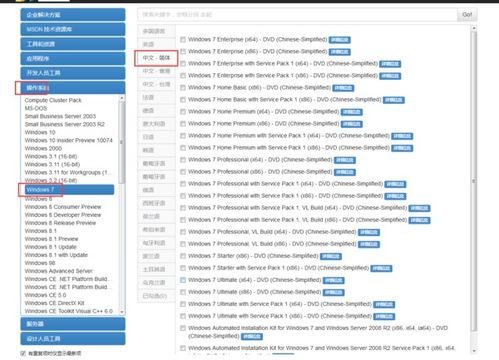Toggle 有重复项时仅显示最新项 checkbox
The image size is (499, 360).
(23, 353)
